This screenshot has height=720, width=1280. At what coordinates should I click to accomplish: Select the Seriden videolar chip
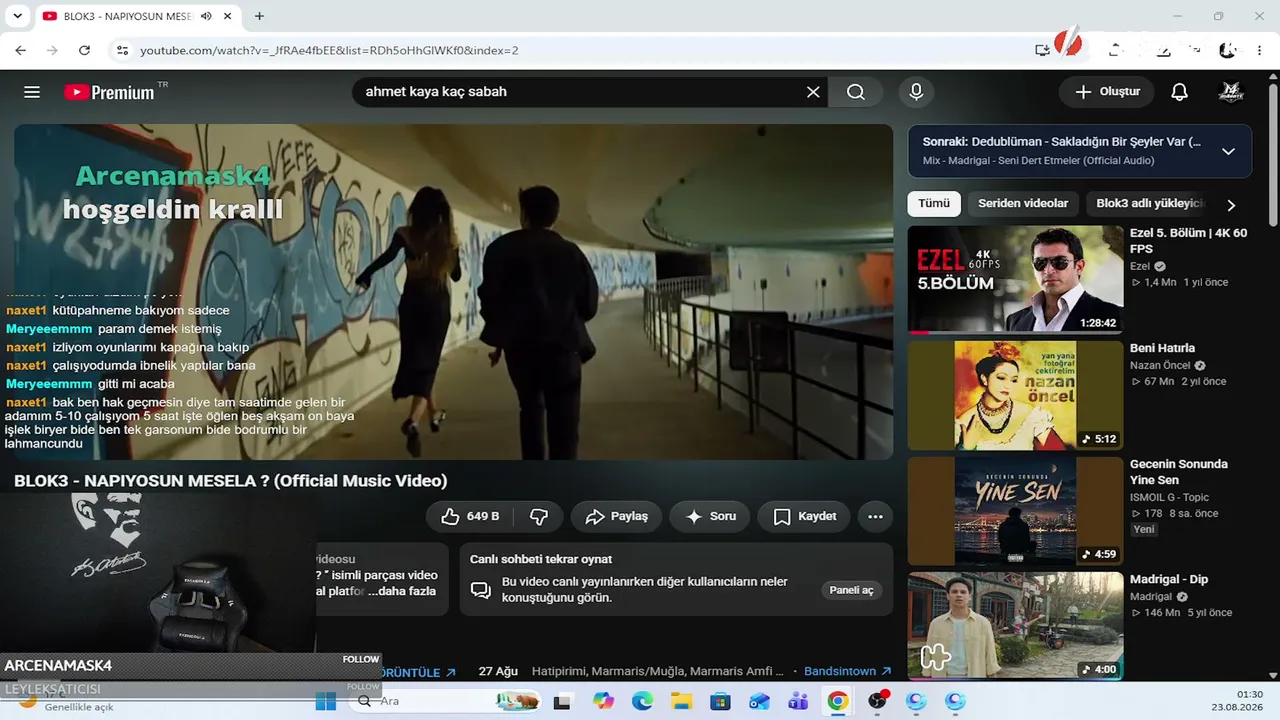1023,204
